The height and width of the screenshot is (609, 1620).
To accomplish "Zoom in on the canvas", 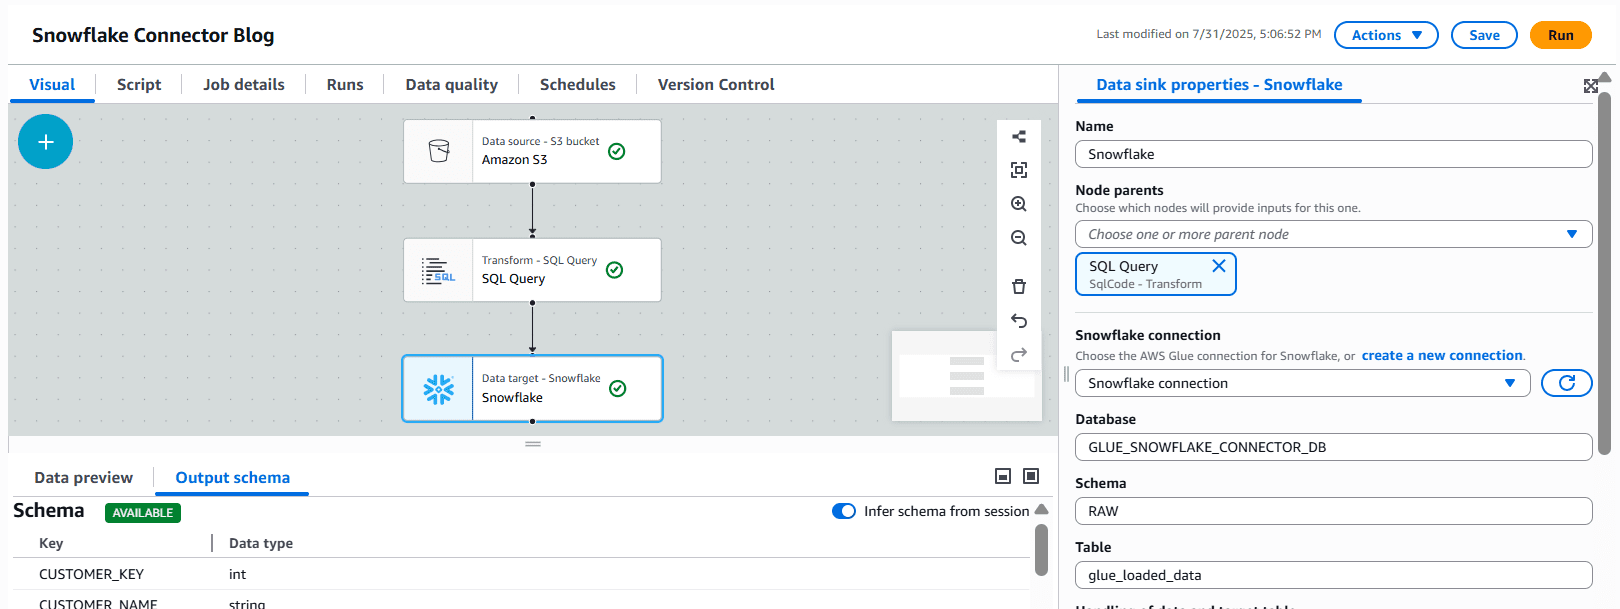I will (1018, 204).
